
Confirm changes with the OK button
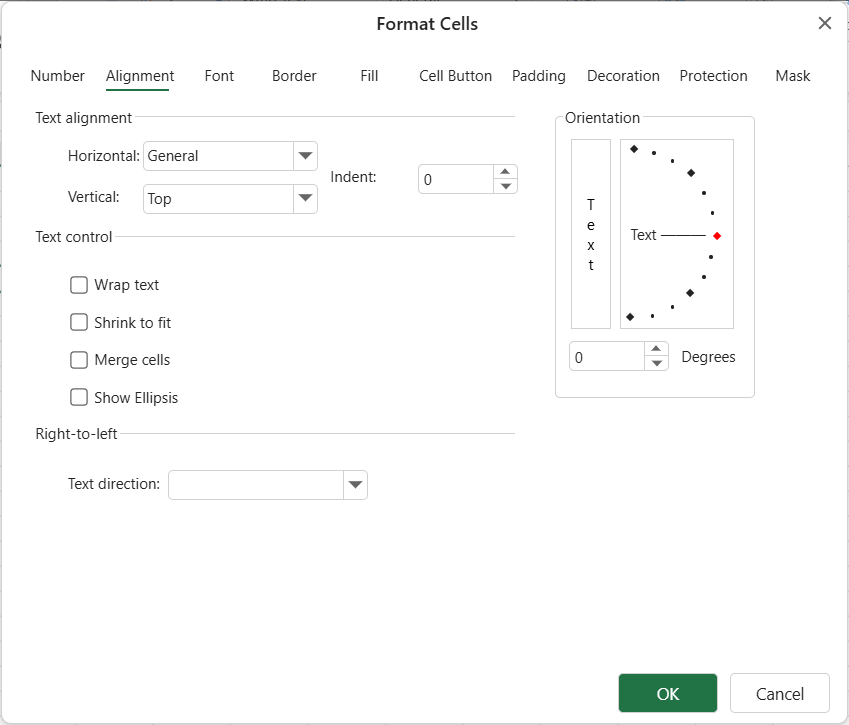click(667, 693)
